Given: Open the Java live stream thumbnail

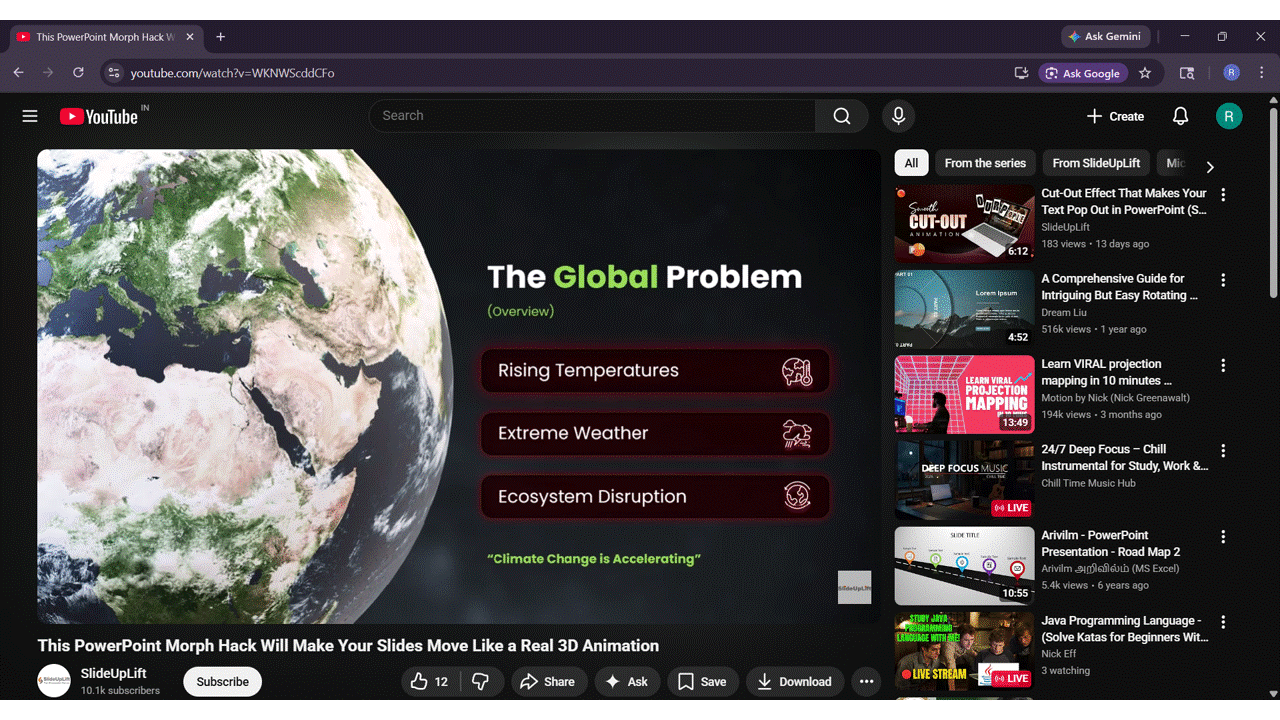Looking at the screenshot, I should click(964, 651).
